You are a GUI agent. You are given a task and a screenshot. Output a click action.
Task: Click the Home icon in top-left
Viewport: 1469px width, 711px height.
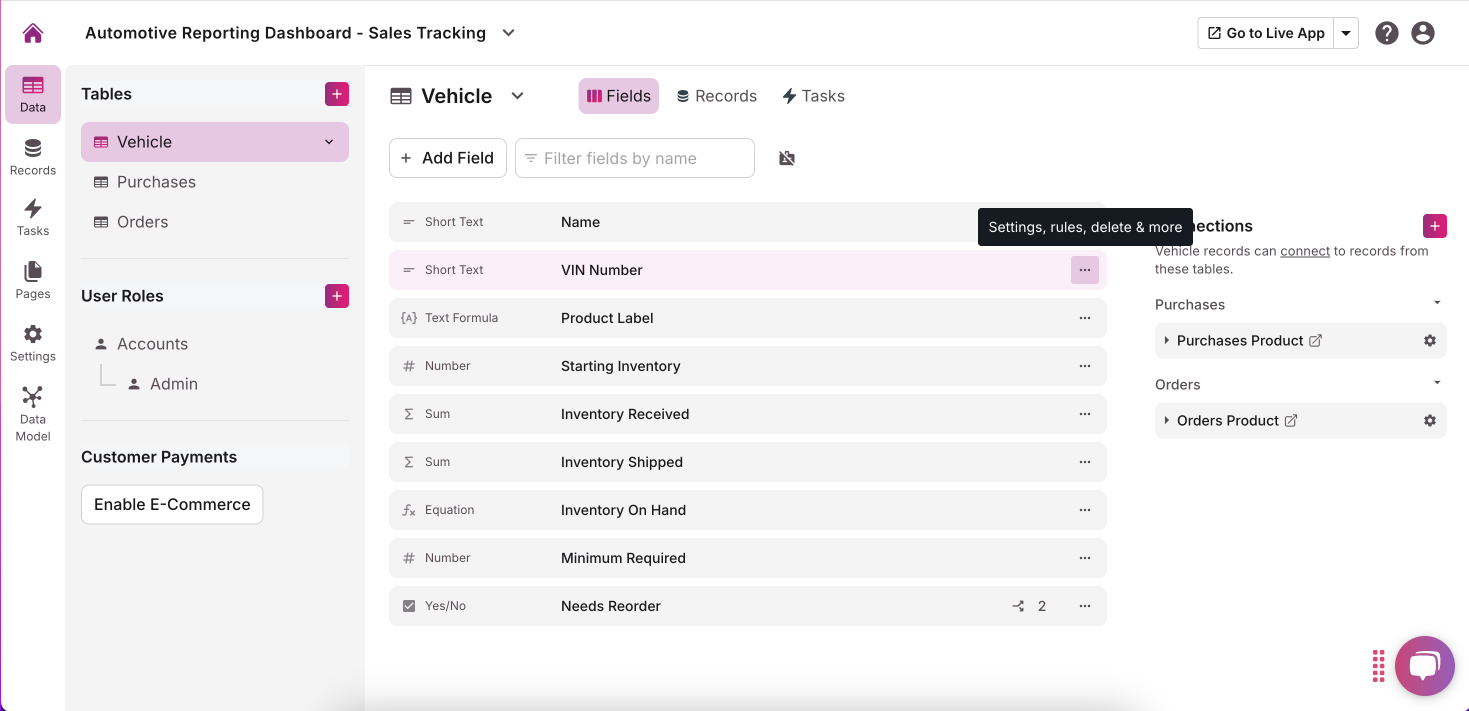pyautogui.click(x=33, y=33)
